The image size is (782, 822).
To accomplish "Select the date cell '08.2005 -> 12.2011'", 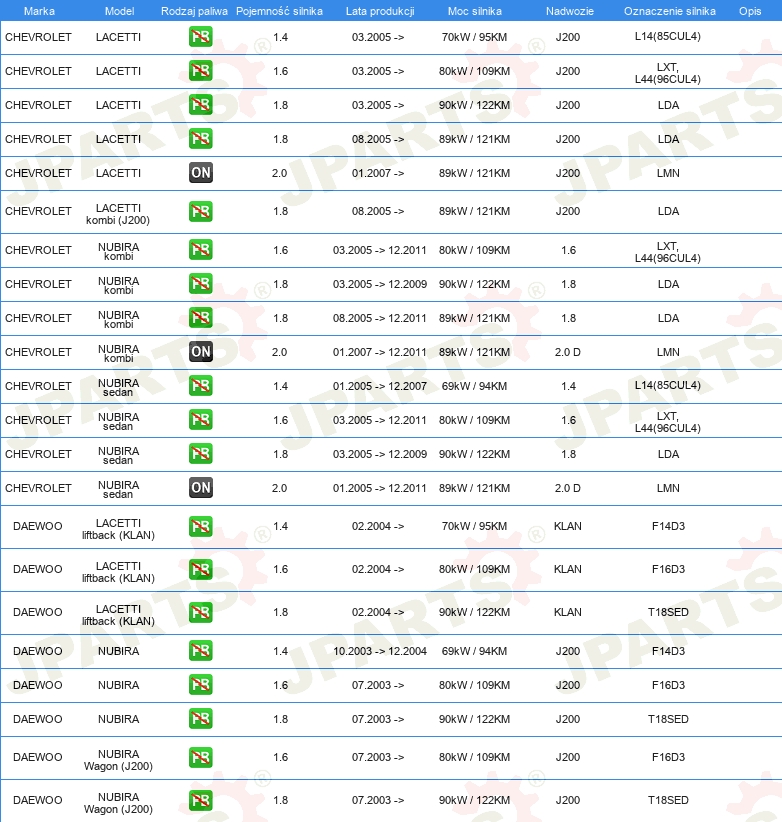I will (x=380, y=318).
